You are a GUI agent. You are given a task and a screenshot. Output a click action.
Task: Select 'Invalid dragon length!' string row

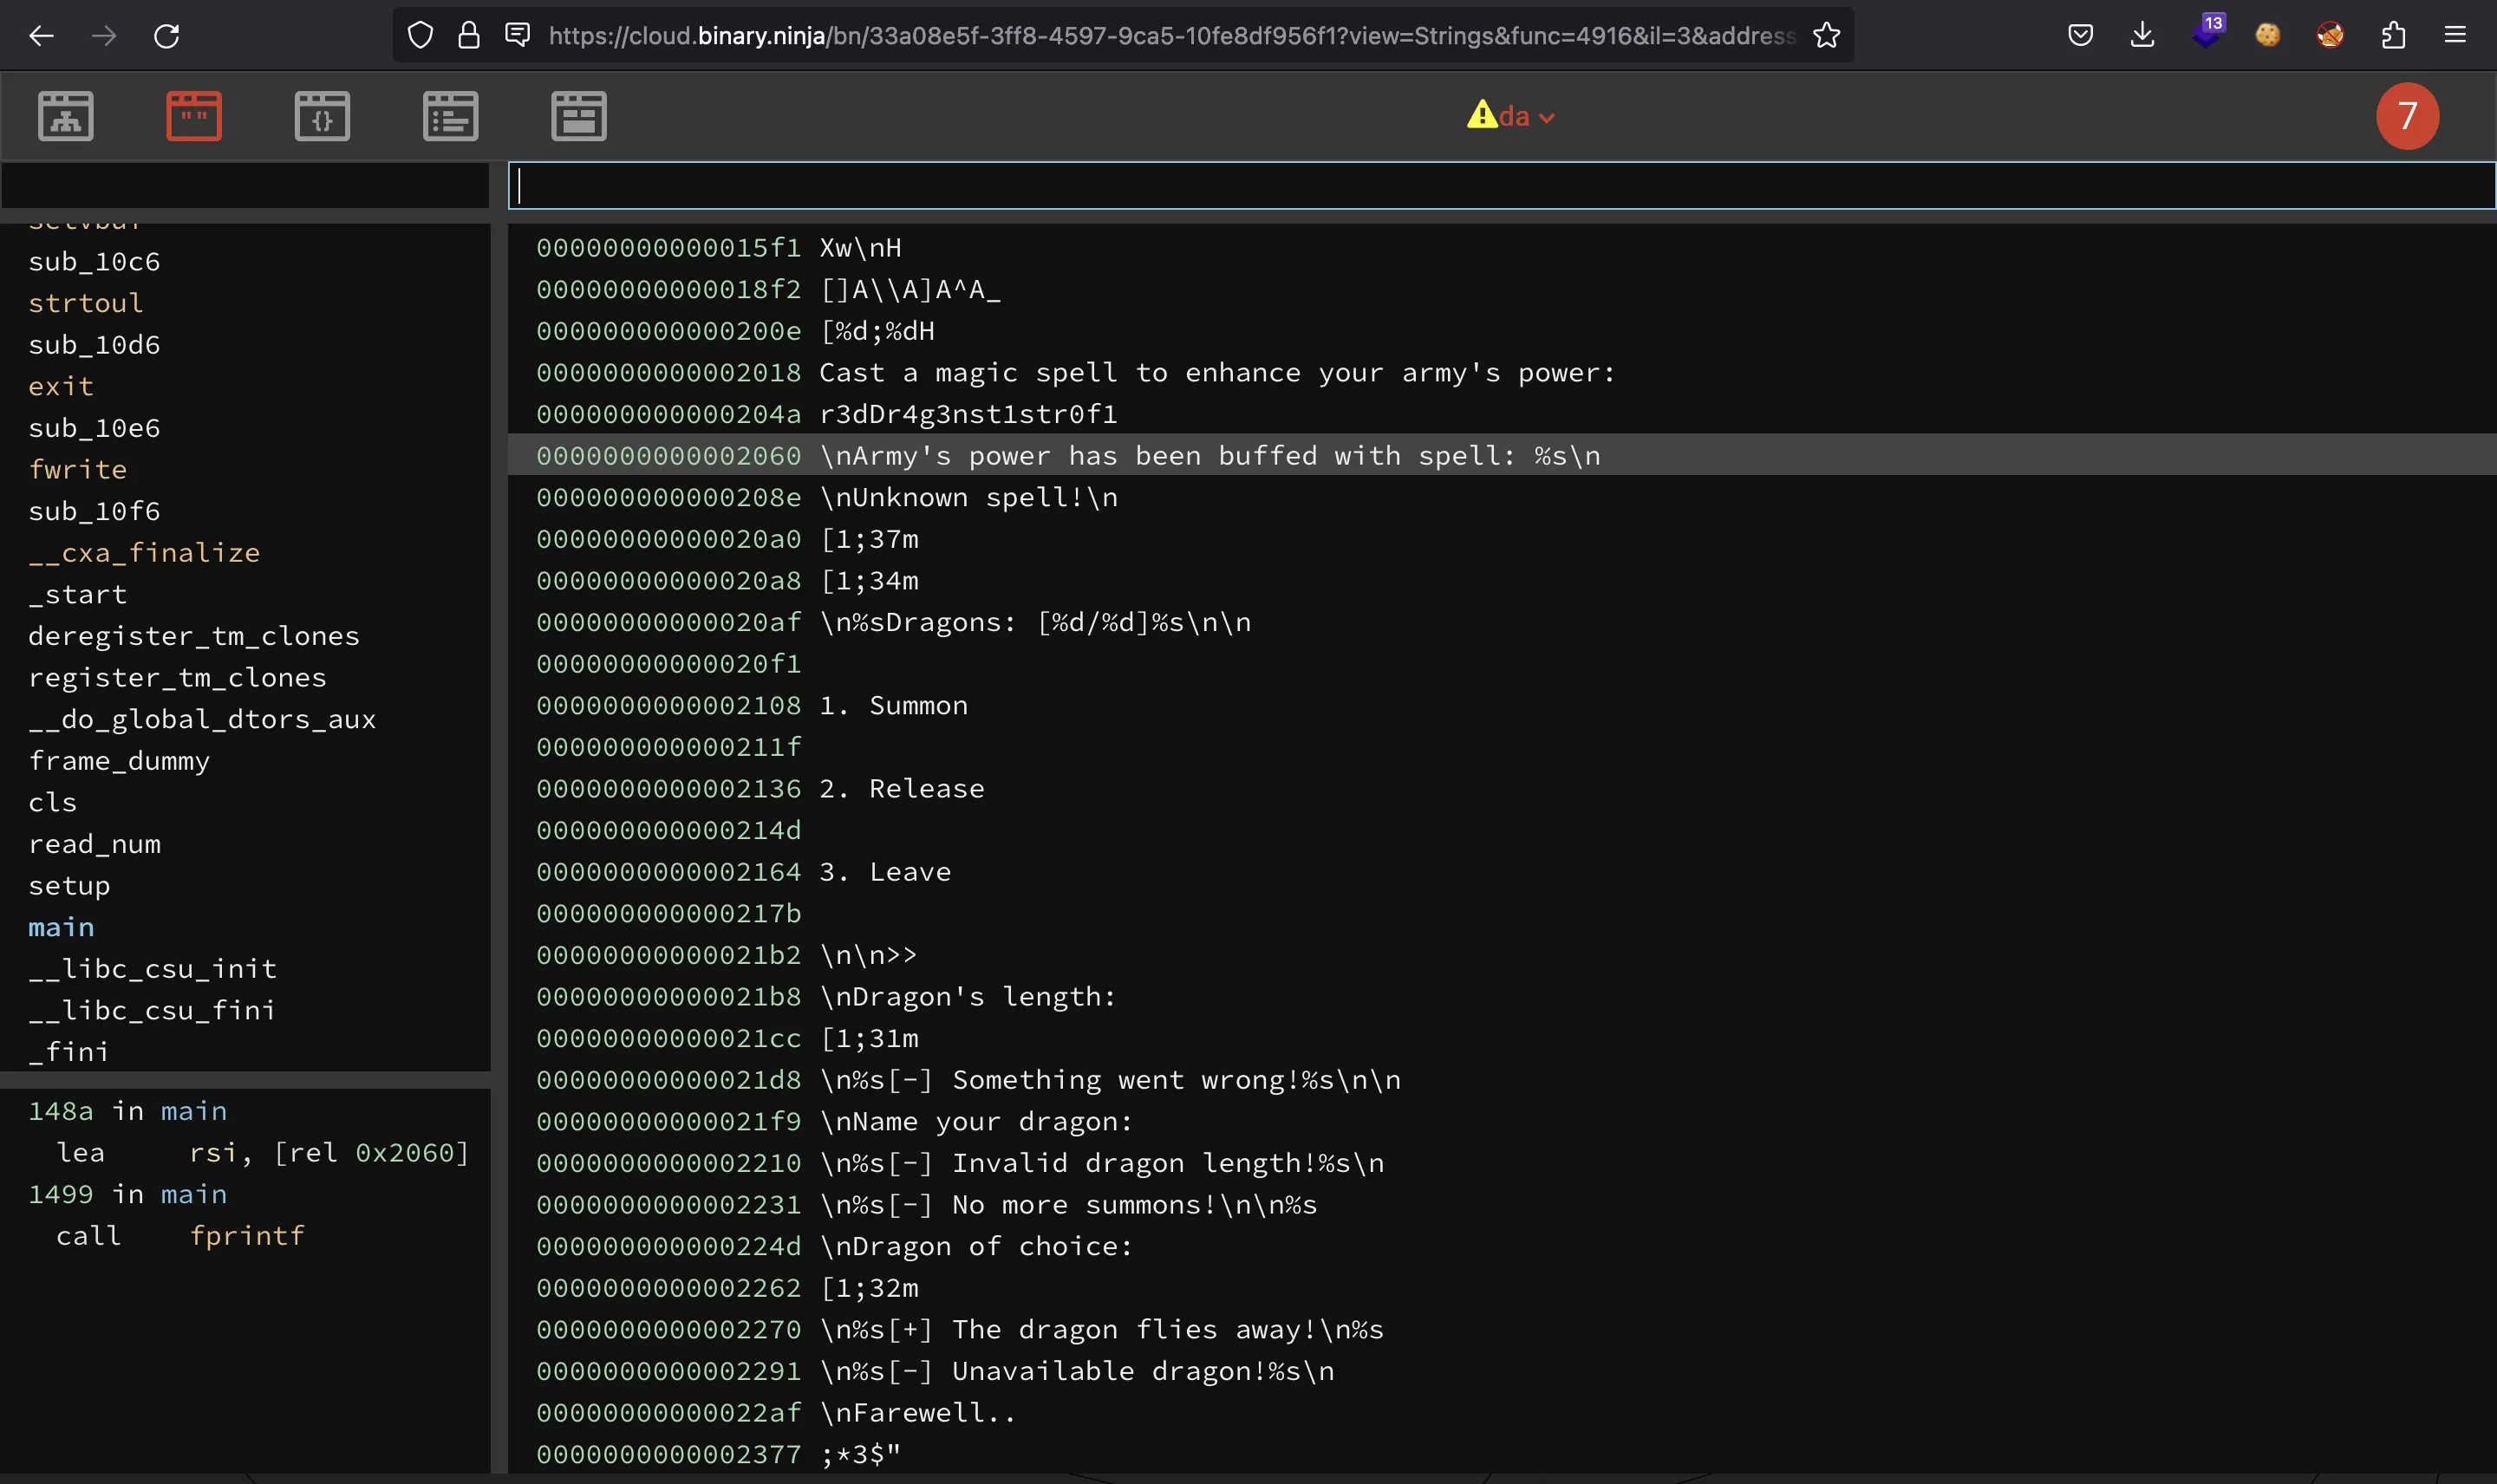click(x=1501, y=1163)
